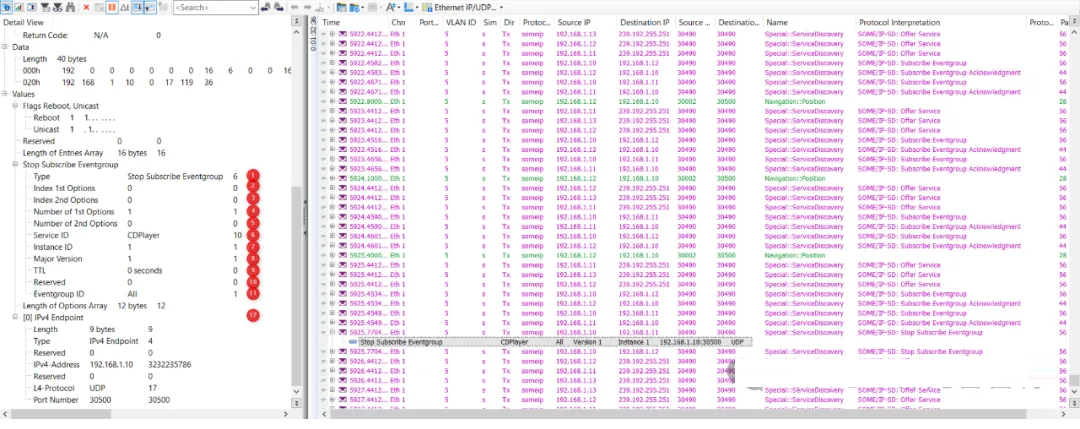Click the third toolbar view icon
The width and height of the screenshot is (1080, 429).
pyautogui.click(x=30, y=7)
